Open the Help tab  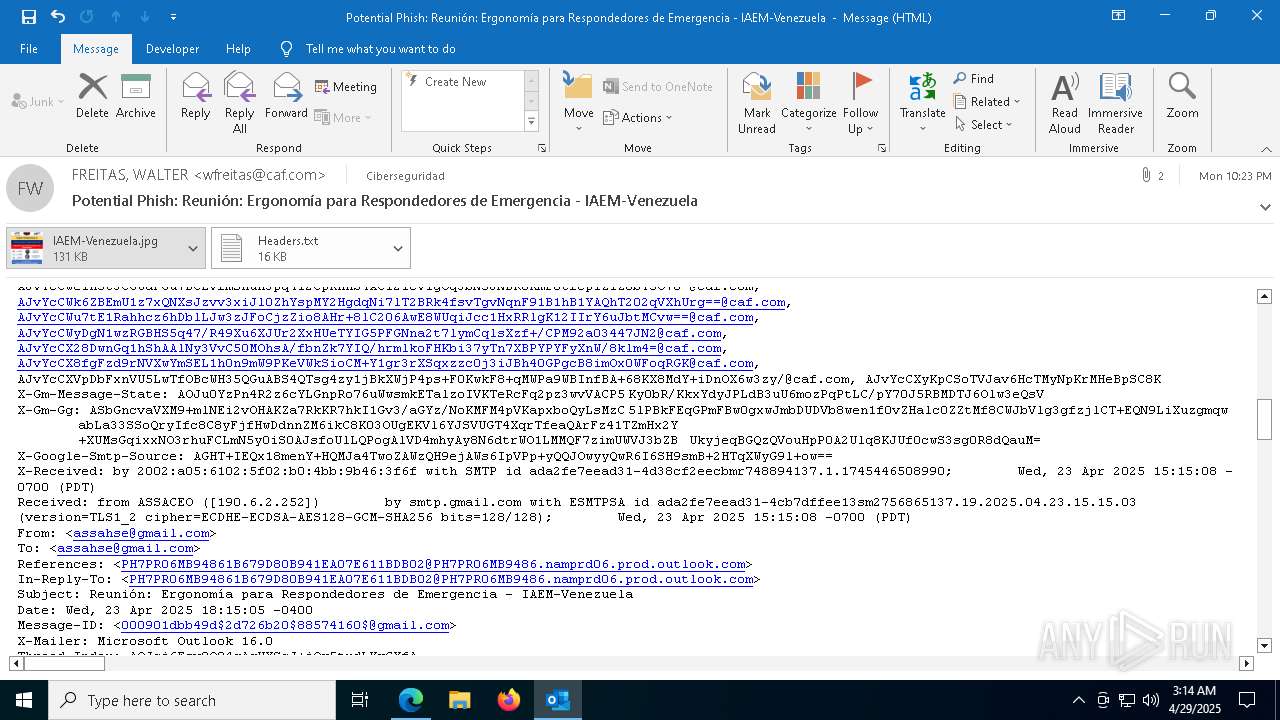[238, 49]
